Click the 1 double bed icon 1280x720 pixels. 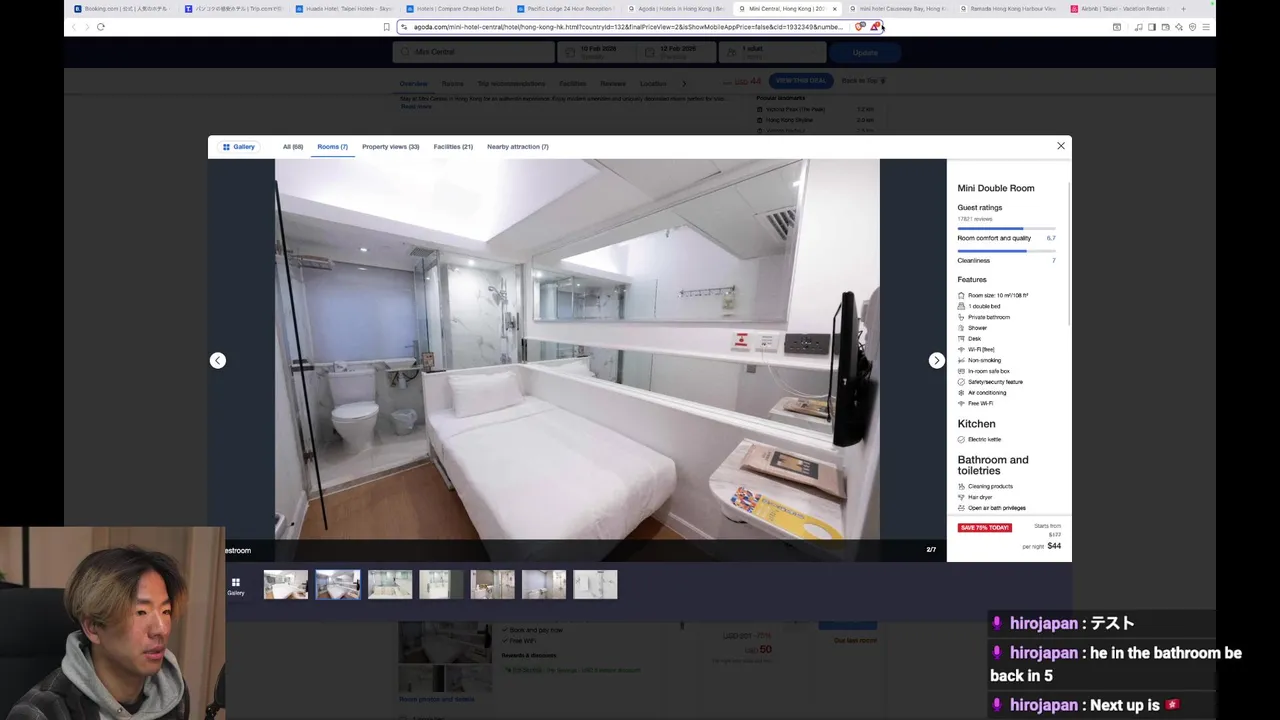click(961, 306)
